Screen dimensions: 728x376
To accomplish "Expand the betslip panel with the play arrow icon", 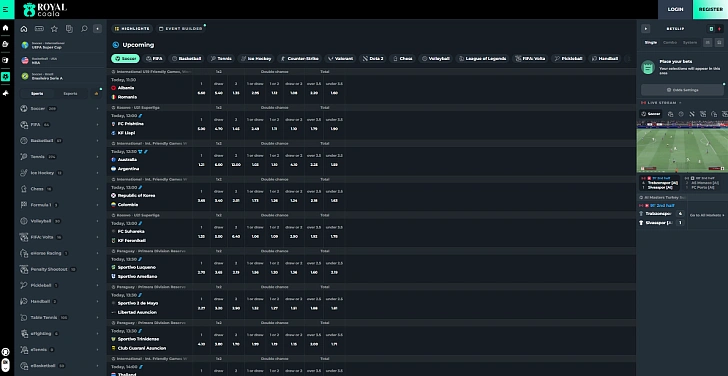I will 645,29.
